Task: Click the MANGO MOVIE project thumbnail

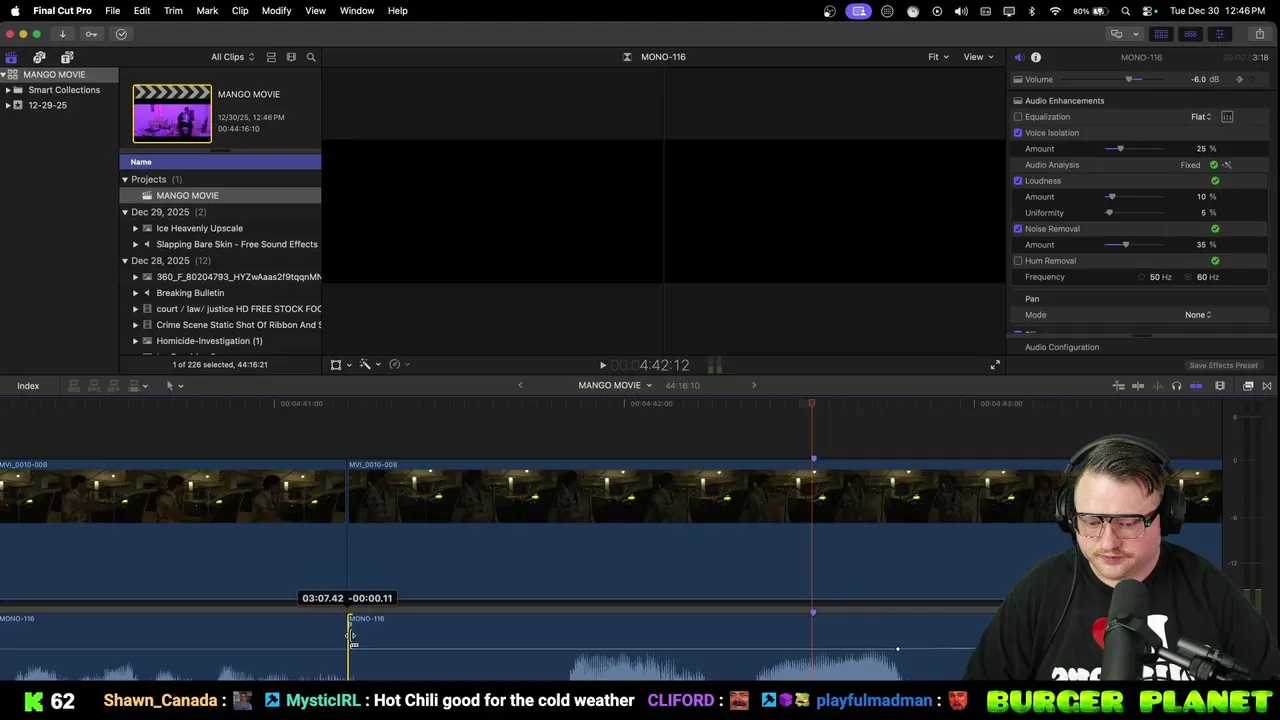Action: click(172, 113)
